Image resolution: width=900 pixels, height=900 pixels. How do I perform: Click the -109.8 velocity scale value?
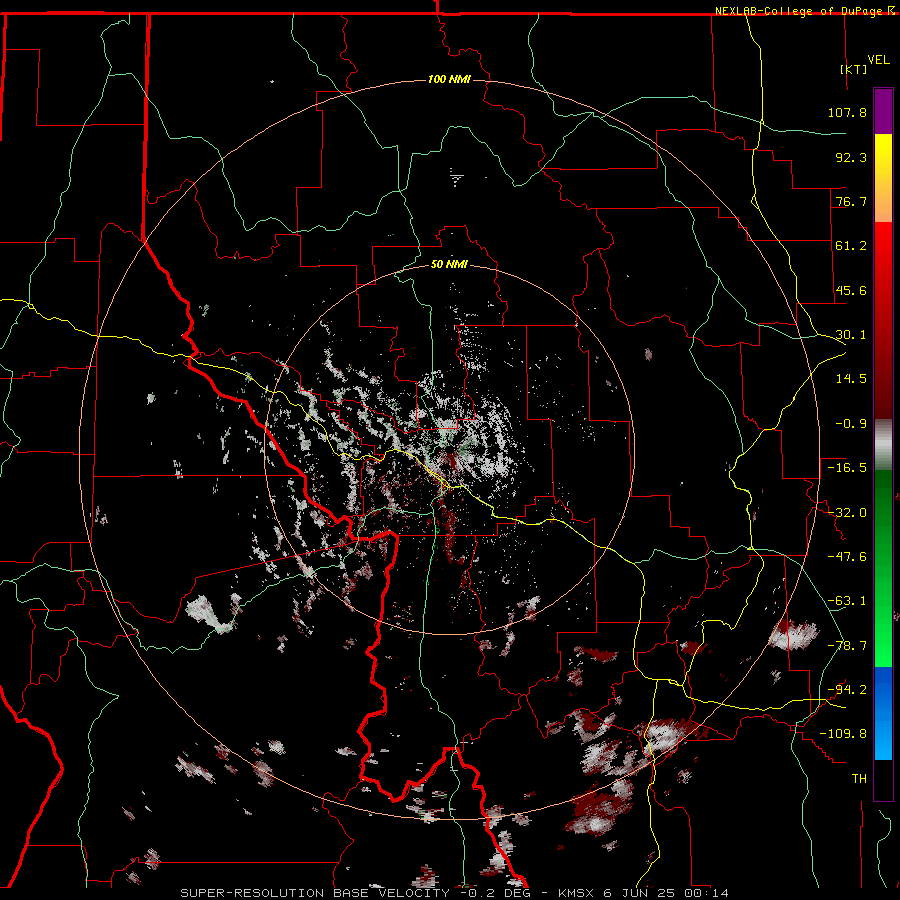pyautogui.click(x=843, y=734)
